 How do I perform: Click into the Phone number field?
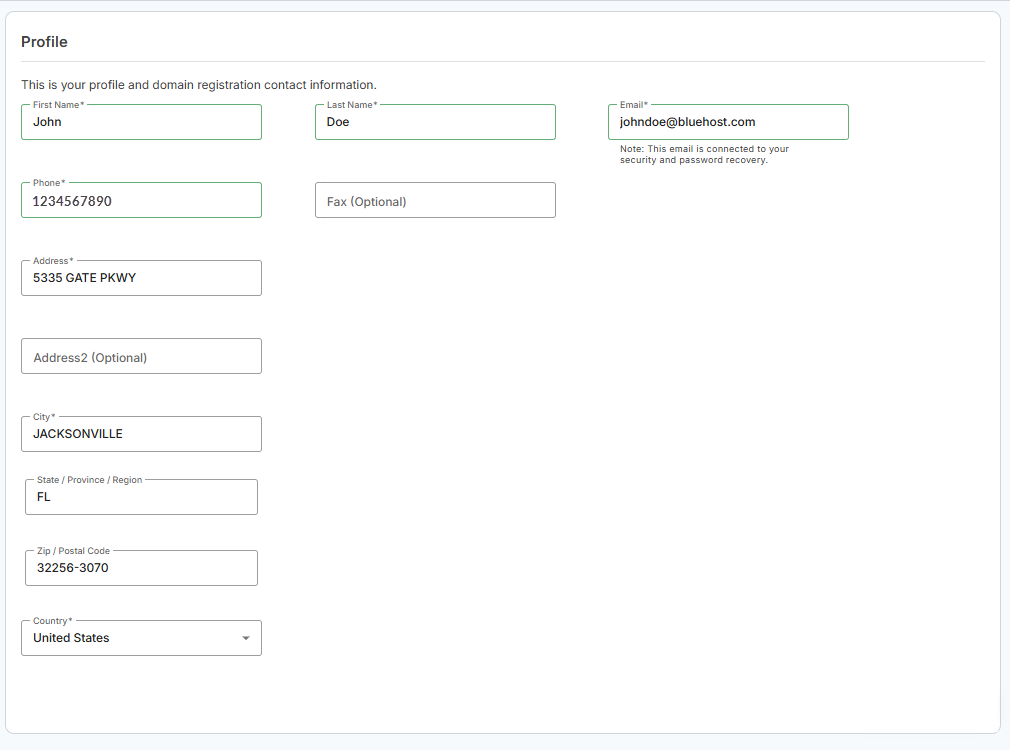coord(141,201)
